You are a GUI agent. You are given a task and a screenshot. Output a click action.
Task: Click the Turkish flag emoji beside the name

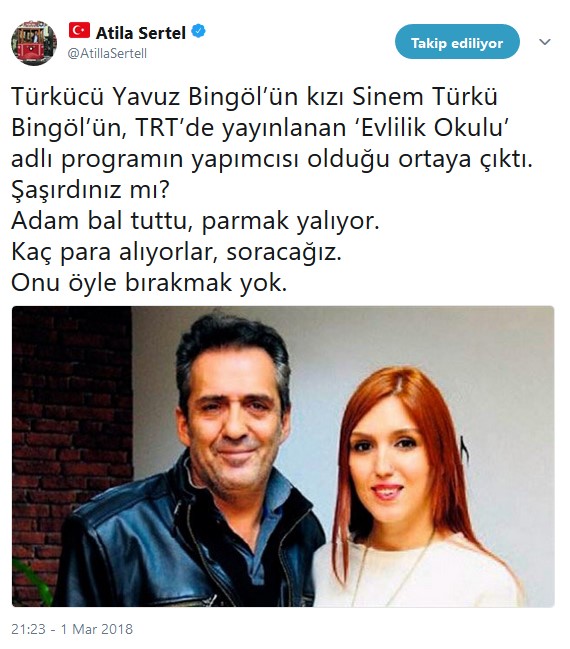(79, 31)
